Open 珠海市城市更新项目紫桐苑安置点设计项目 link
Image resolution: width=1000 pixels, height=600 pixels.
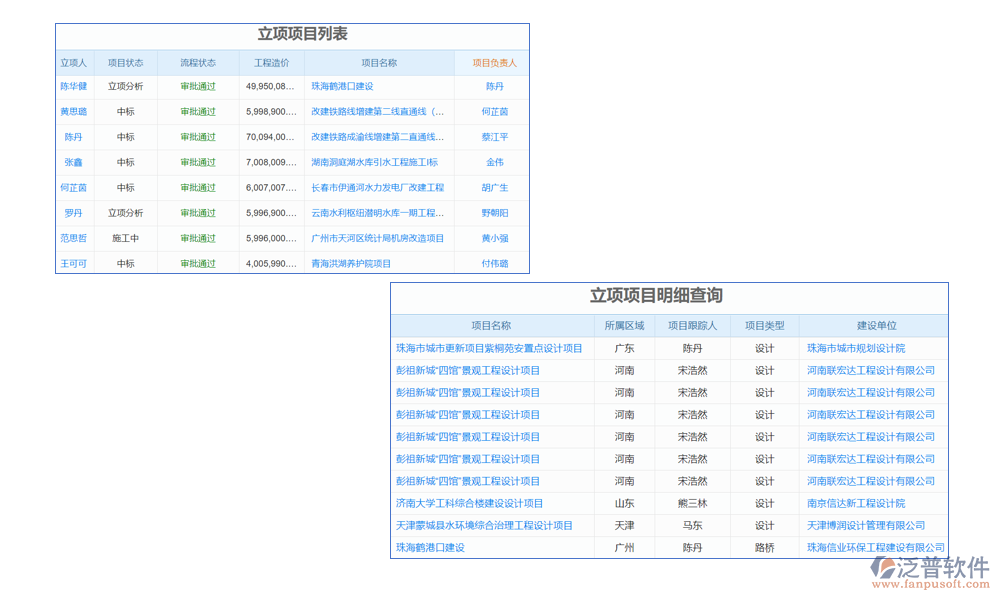pos(489,349)
